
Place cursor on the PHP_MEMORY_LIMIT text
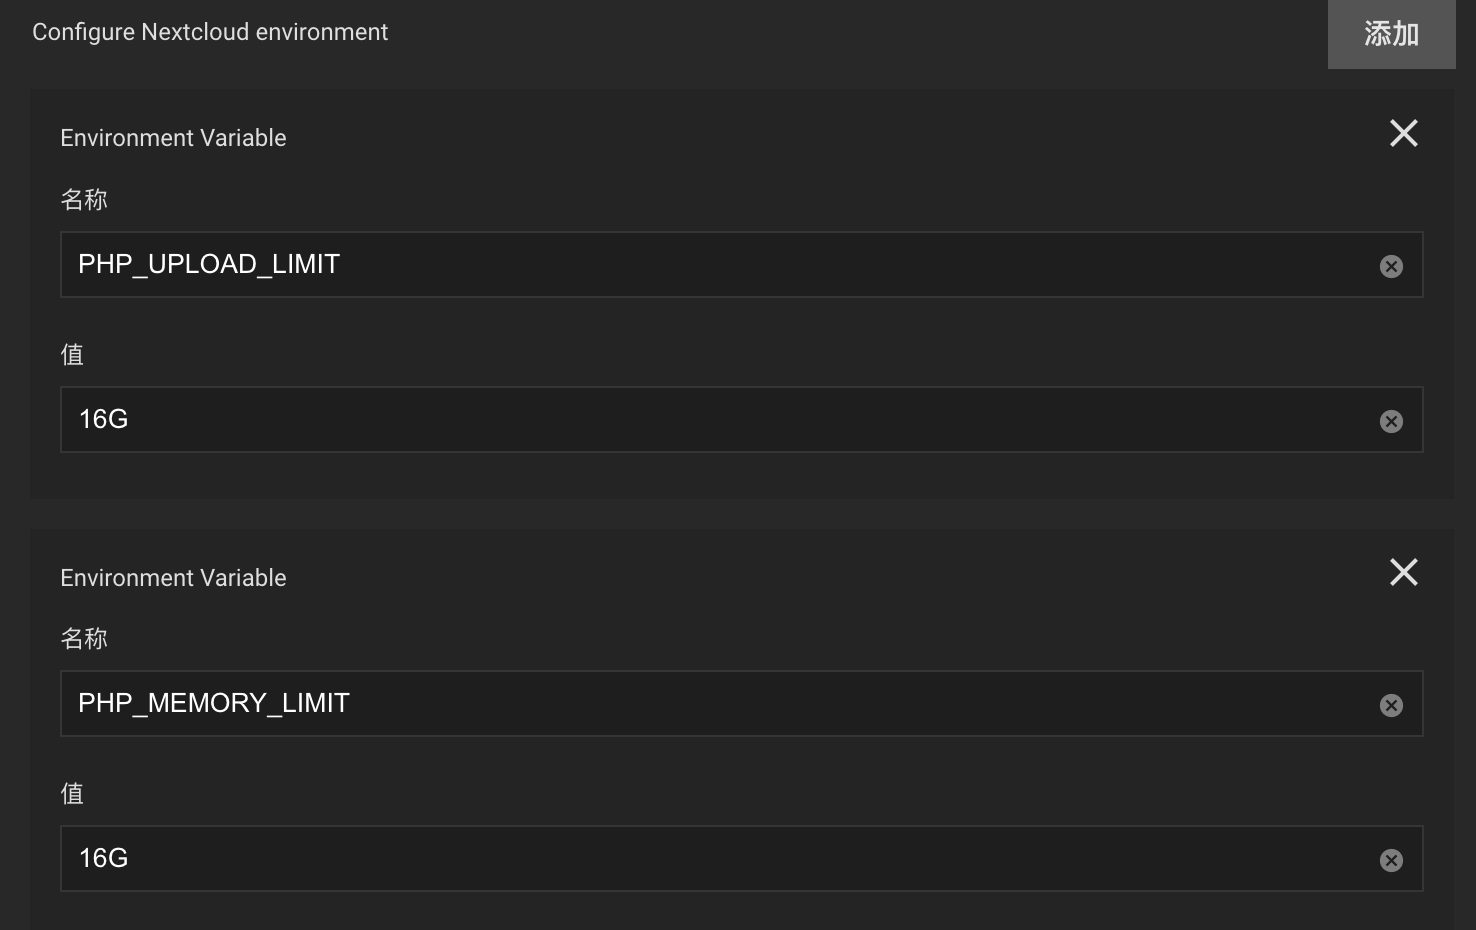click(214, 703)
